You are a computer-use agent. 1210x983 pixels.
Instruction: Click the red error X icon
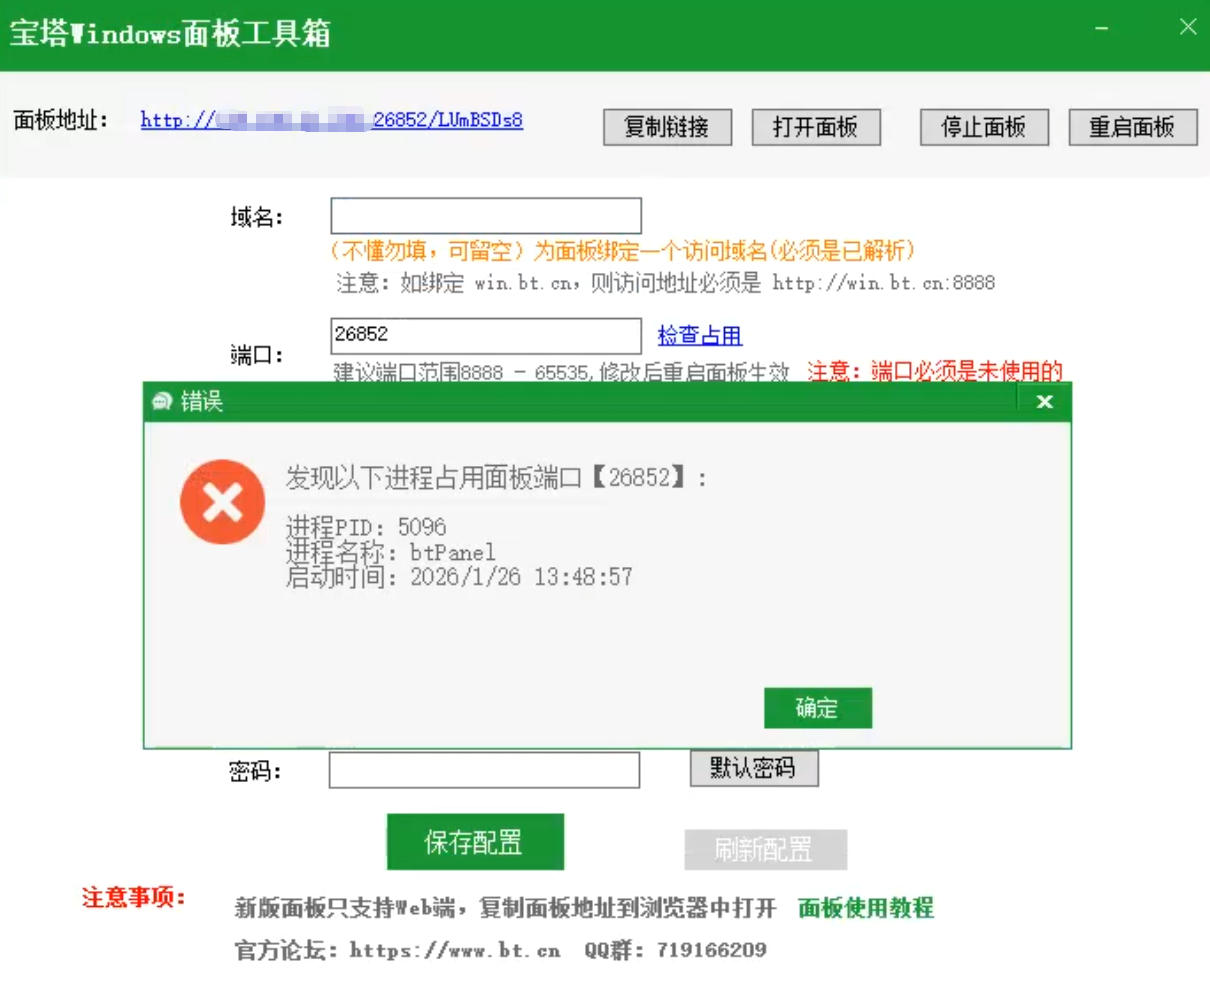click(222, 502)
